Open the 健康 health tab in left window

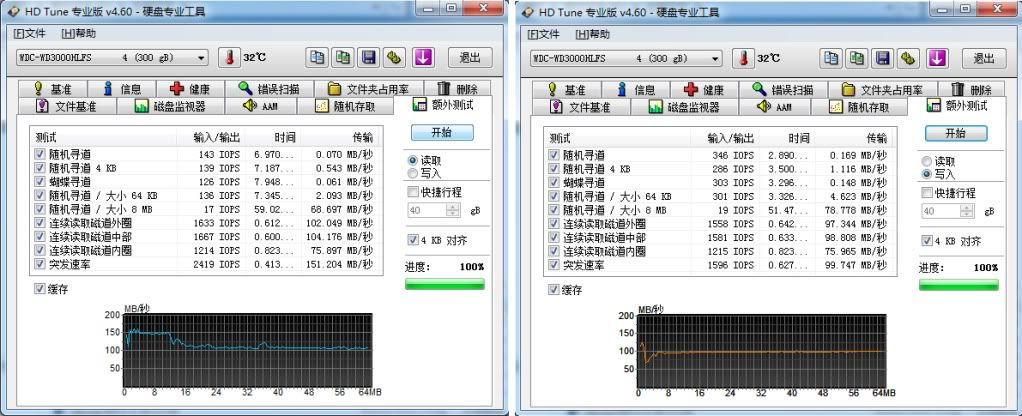click(192, 89)
